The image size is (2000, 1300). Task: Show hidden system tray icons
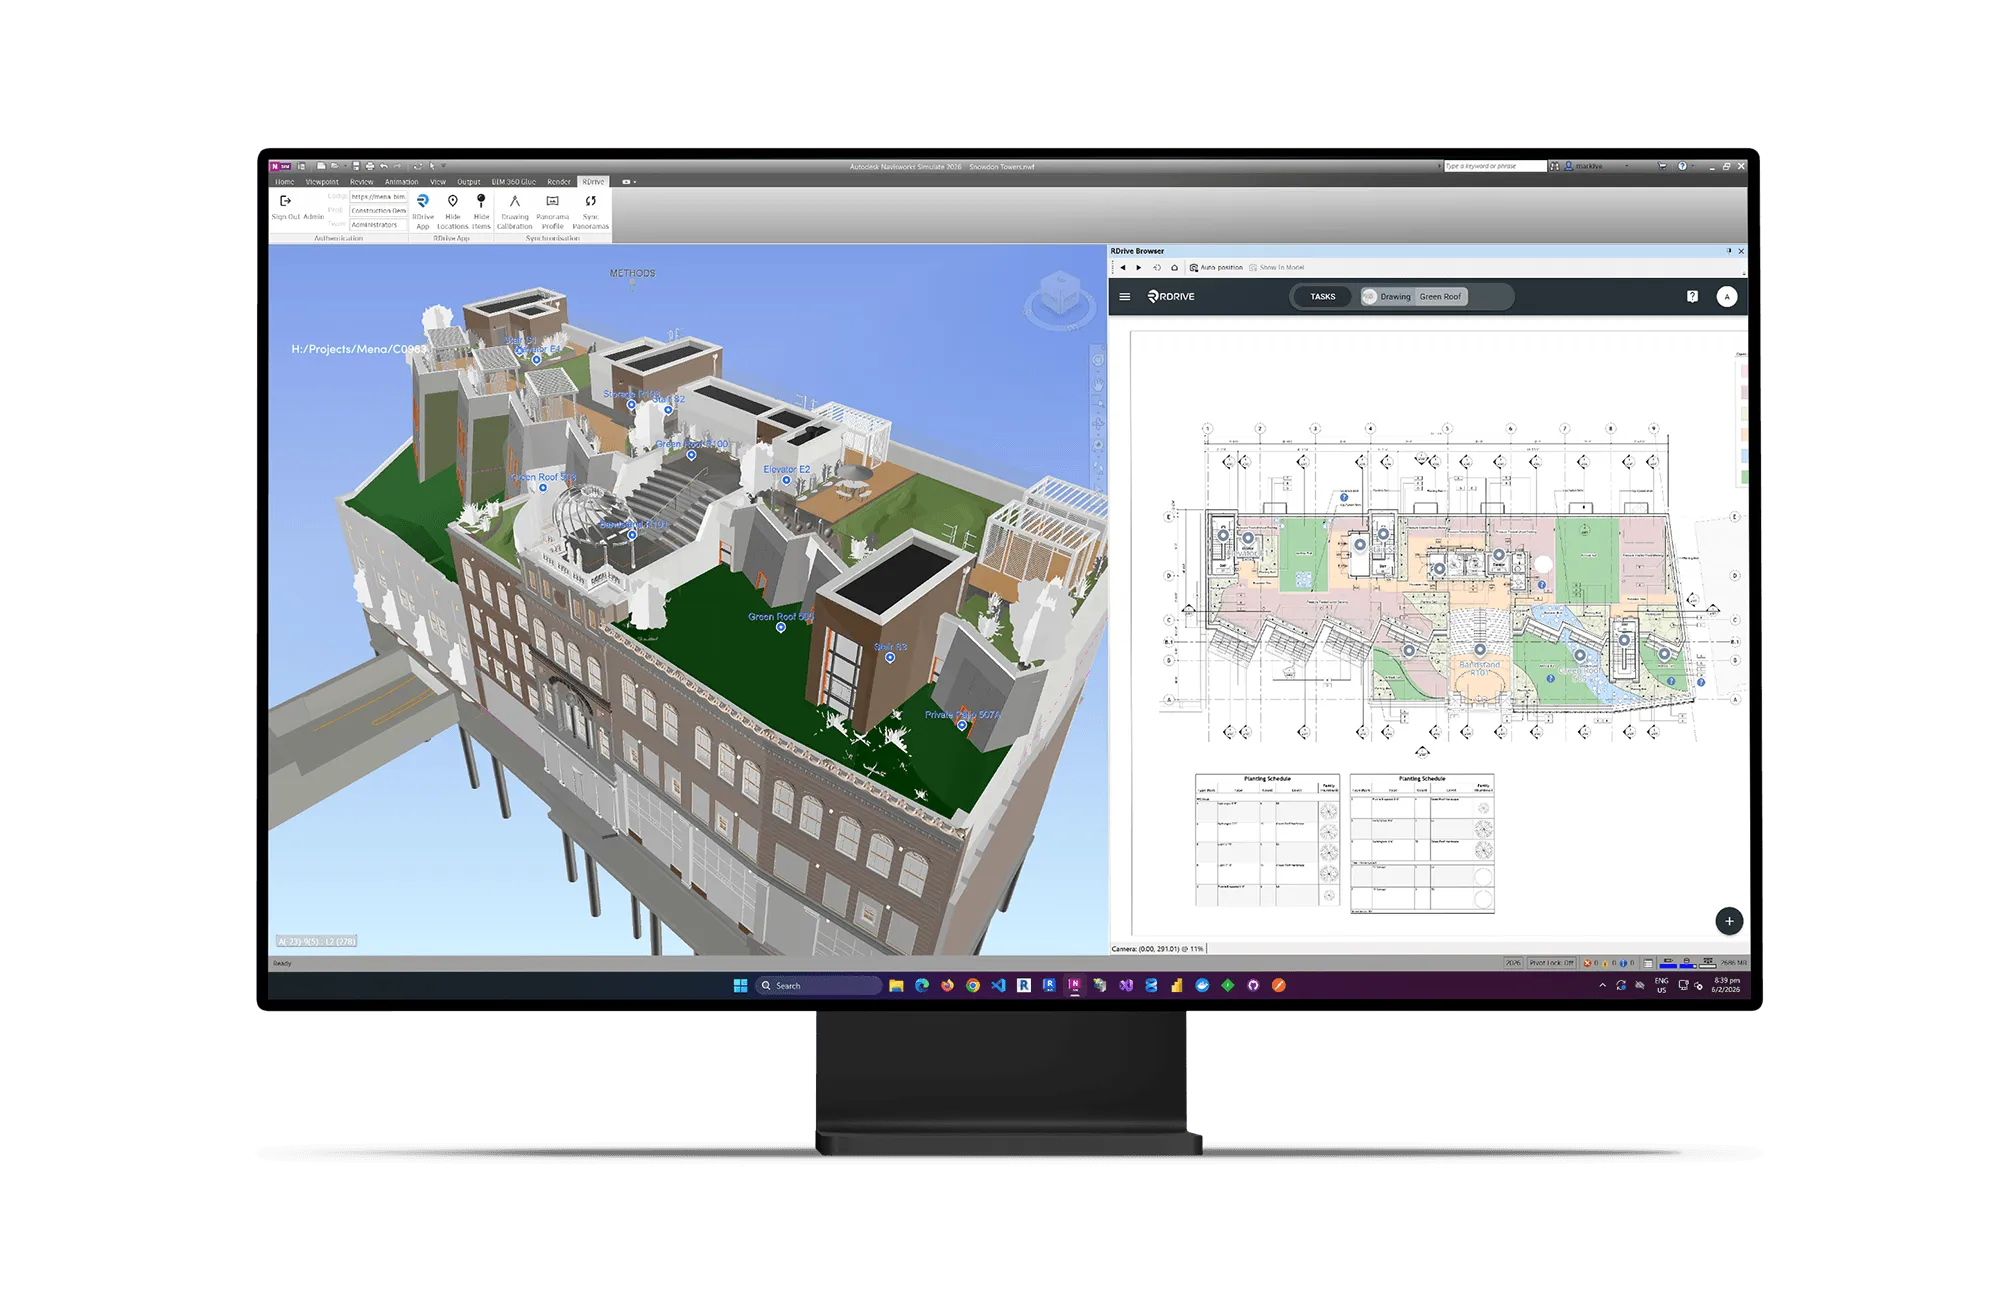(x=1602, y=985)
